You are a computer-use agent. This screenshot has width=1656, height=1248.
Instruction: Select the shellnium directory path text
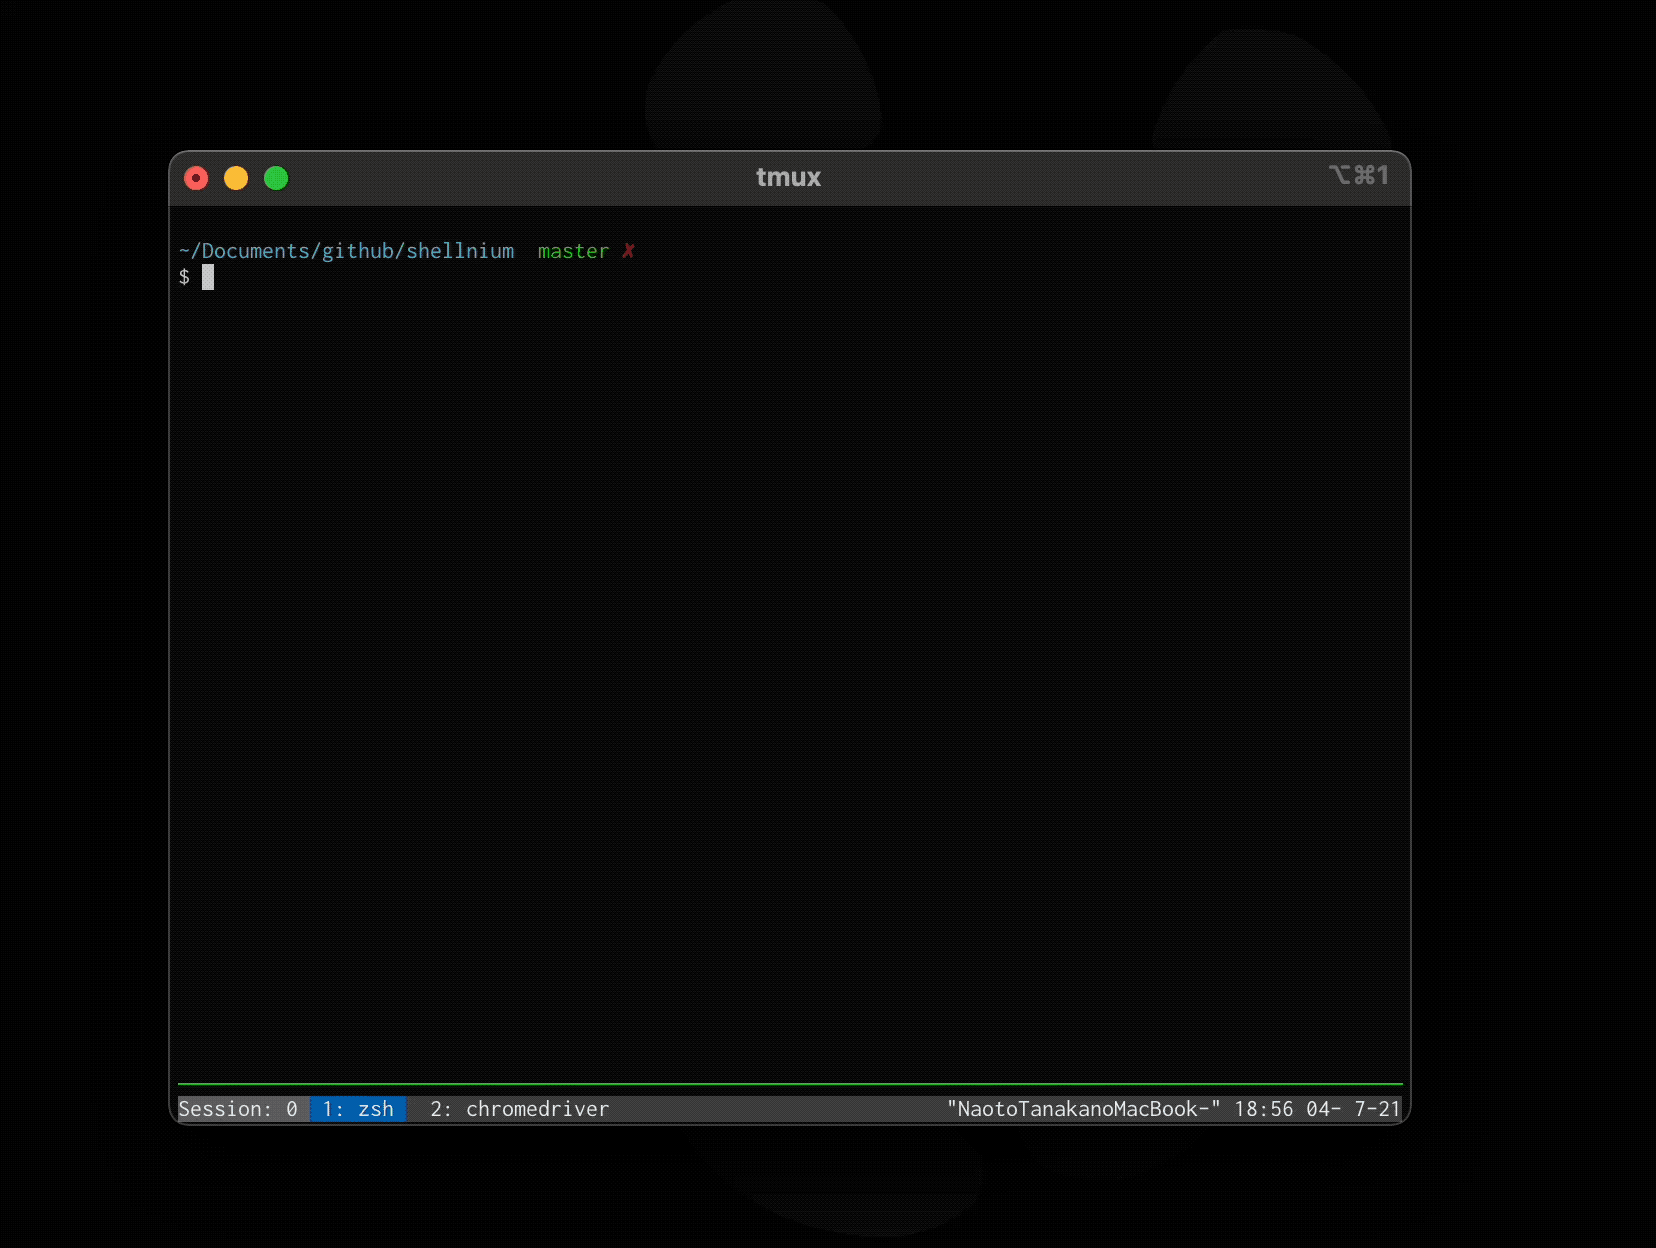tap(346, 251)
